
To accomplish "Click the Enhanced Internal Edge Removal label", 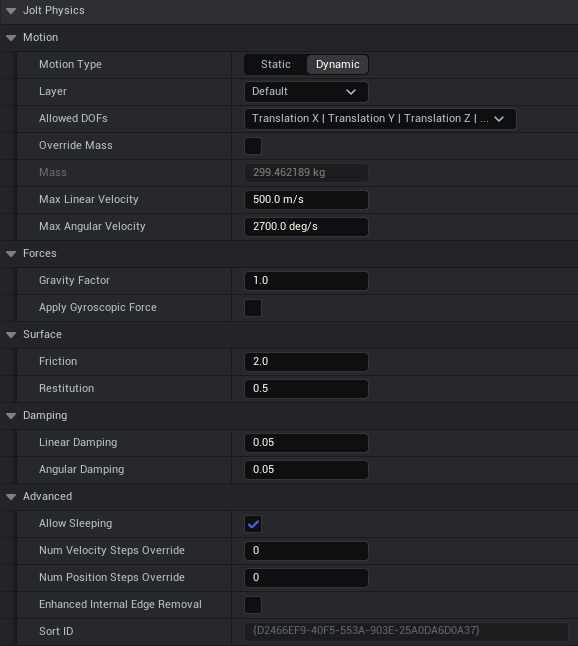I will (120, 604).
